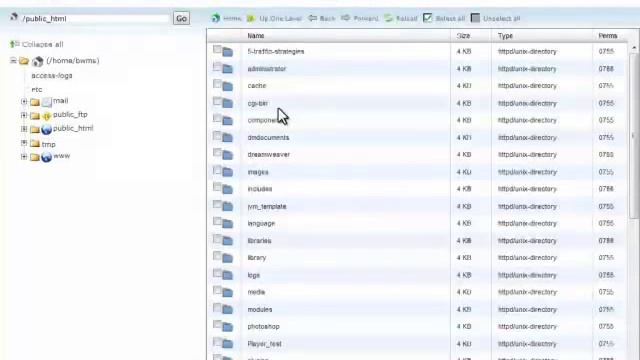Select the jvm_template folder name
640x360 pixels.
tap(267, 207)
